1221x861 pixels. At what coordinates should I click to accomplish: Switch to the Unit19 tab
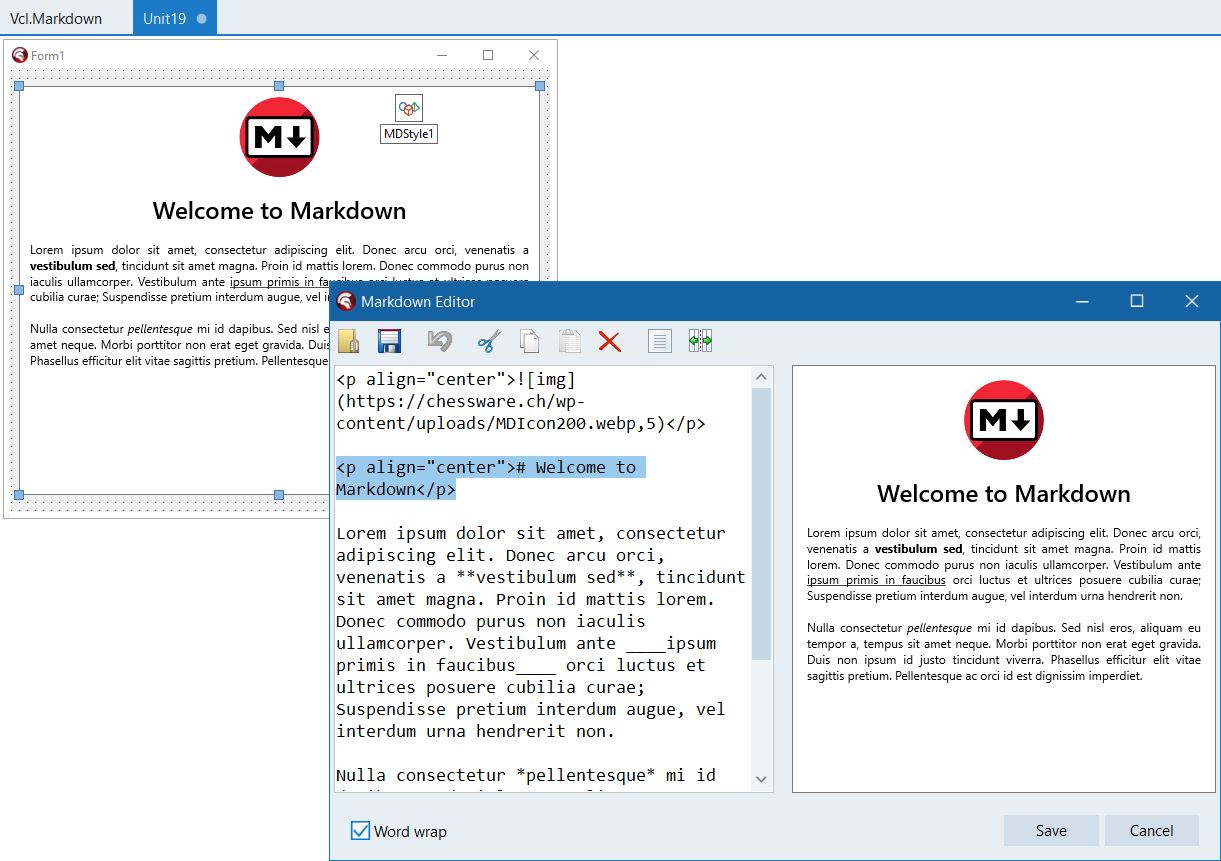click(x=175, y=18)
